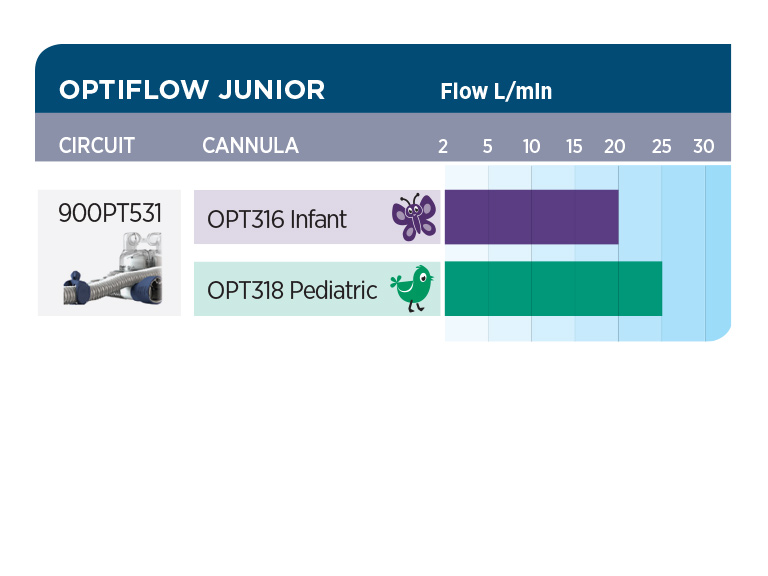
Task: Click the light blue 25–30 flow column
Action: tap(683, 253)
